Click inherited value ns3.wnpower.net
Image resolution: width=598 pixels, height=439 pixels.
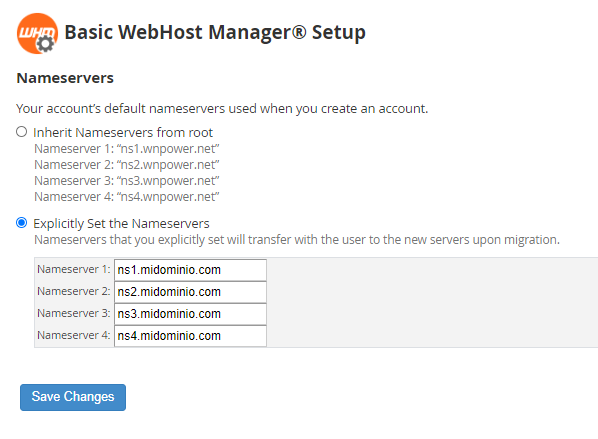(x=168, y=181)
